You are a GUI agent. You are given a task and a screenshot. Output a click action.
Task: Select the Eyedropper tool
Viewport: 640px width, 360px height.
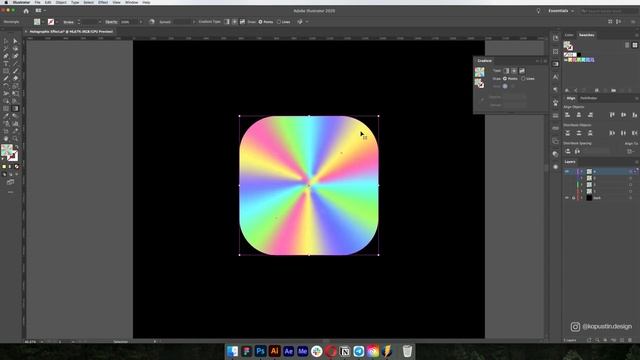point(6,116)
